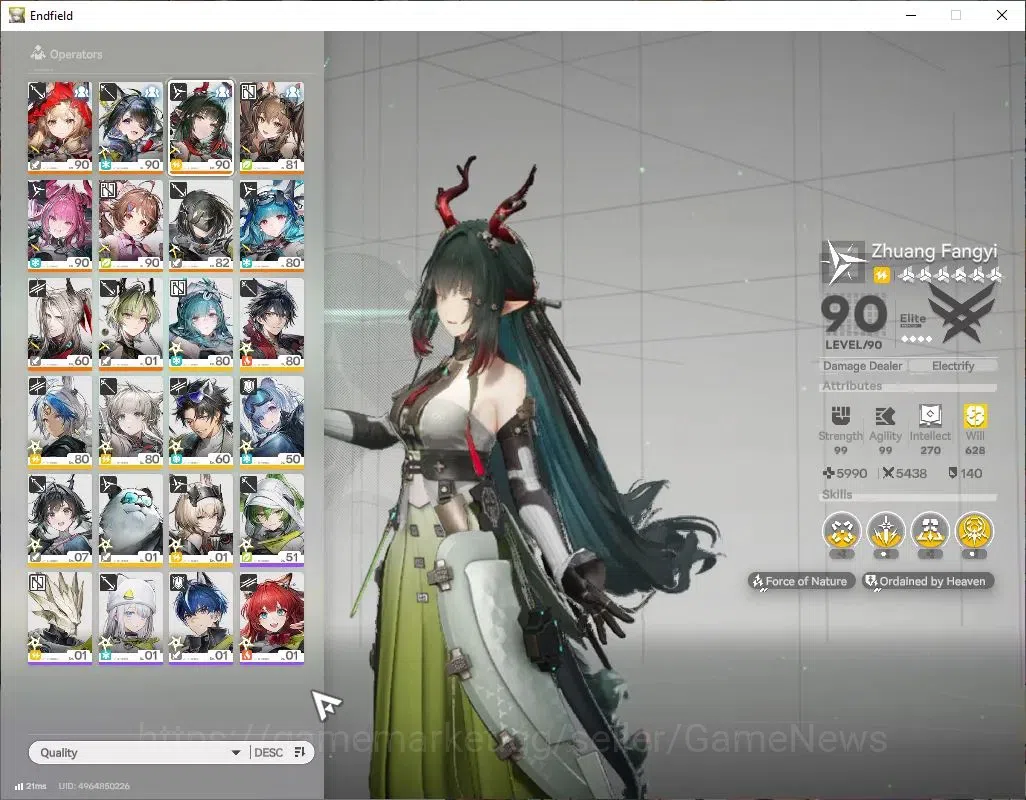Viewport: 1026px width, 800px height.
Task: Pick the red-haired girl level 01 operator
Action: [272, 617]
